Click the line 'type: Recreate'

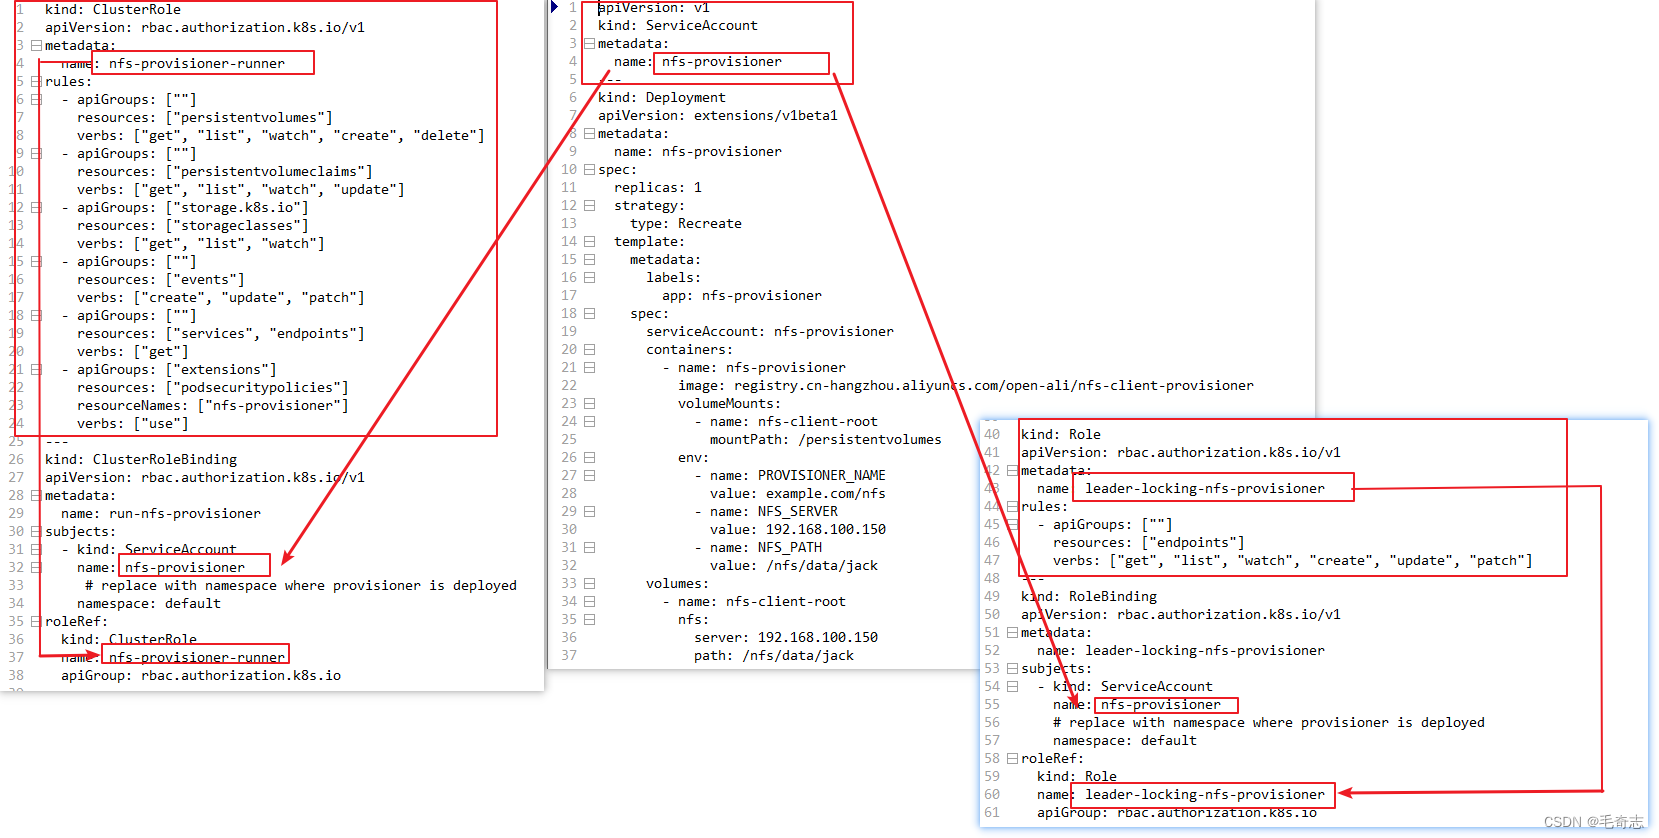pos(686,223)
